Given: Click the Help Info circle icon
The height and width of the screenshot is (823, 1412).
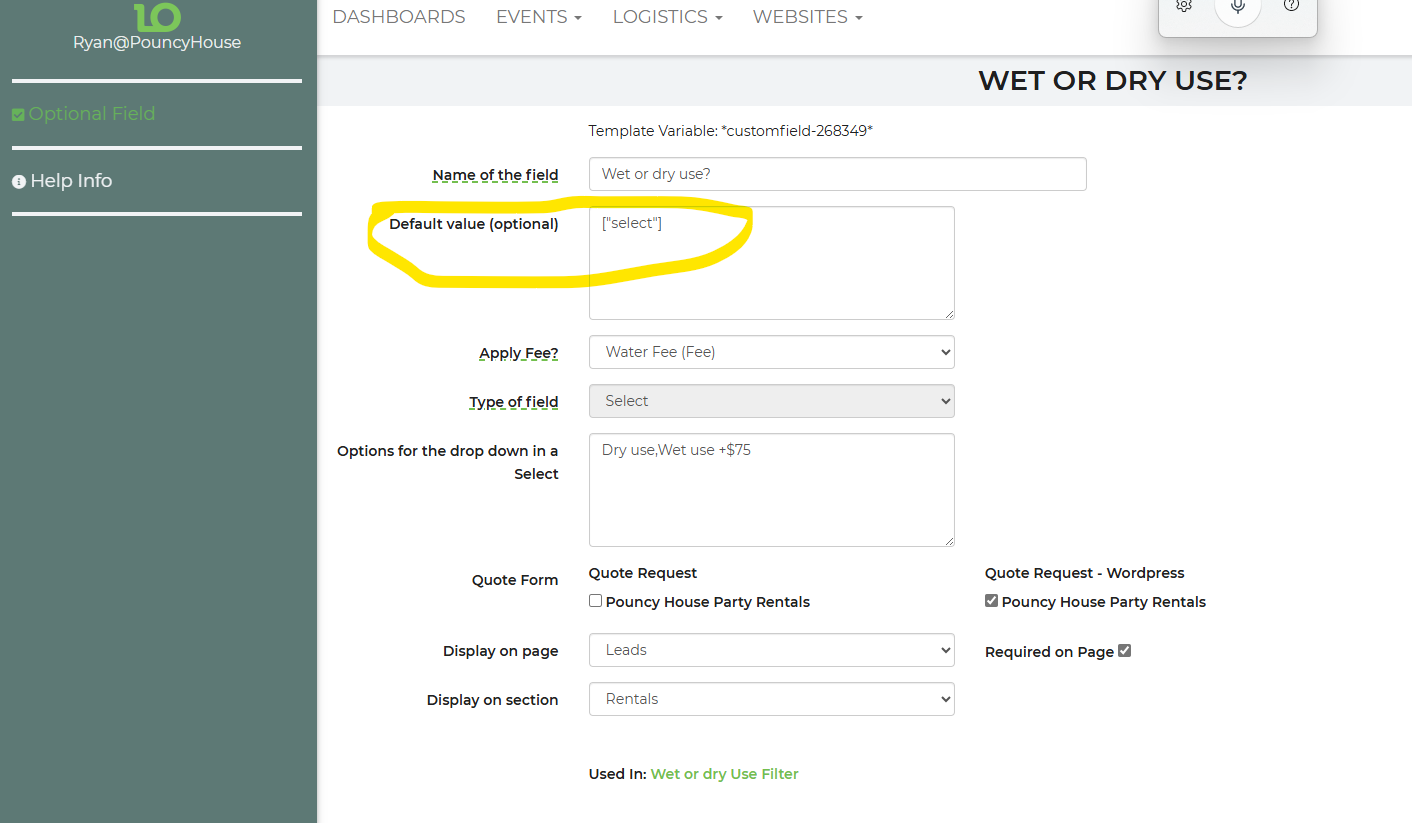Looking at the screenshot, I should click(x=18, y=182).
